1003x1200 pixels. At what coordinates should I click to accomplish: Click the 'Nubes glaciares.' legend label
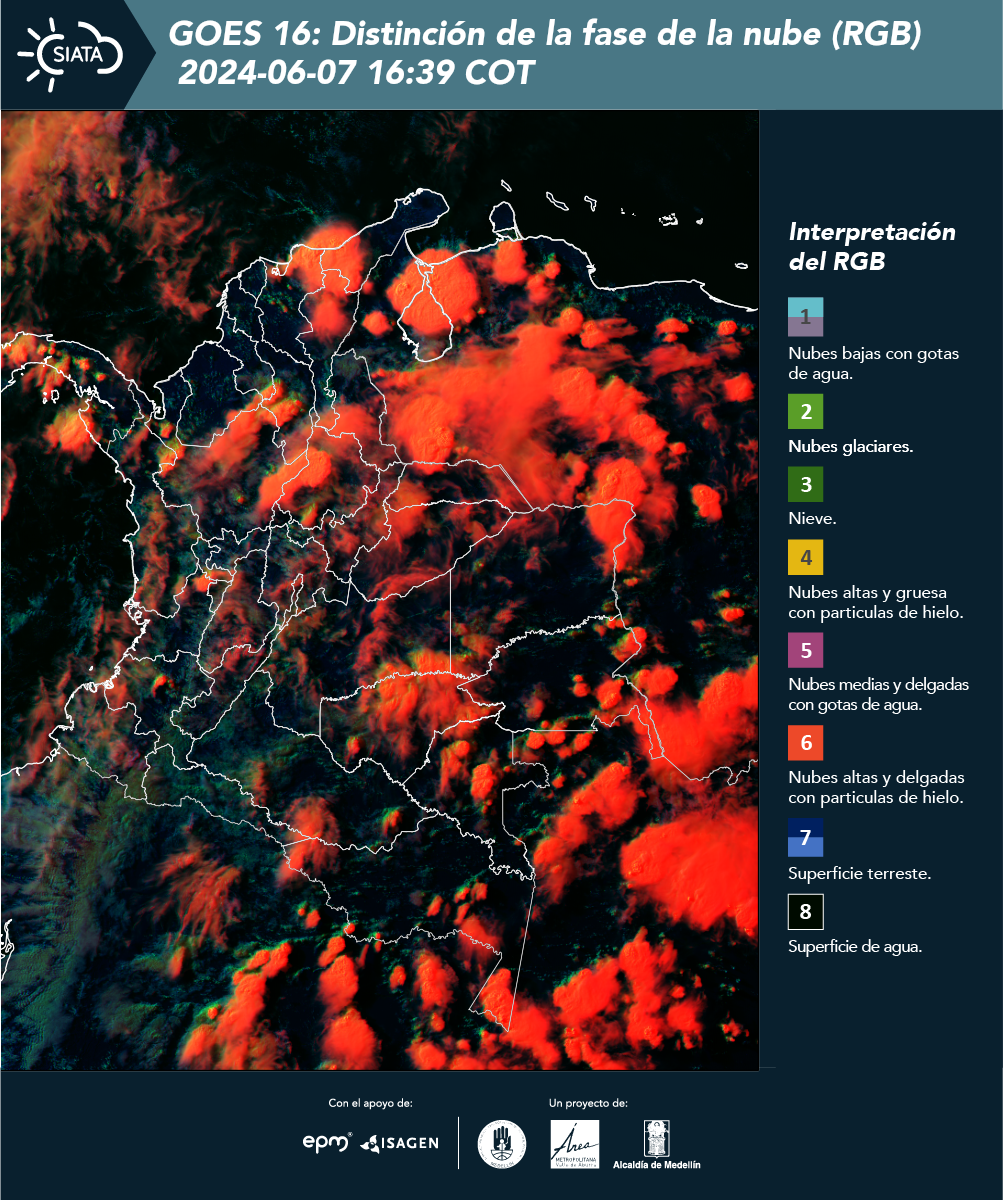[x=850, y=447]
